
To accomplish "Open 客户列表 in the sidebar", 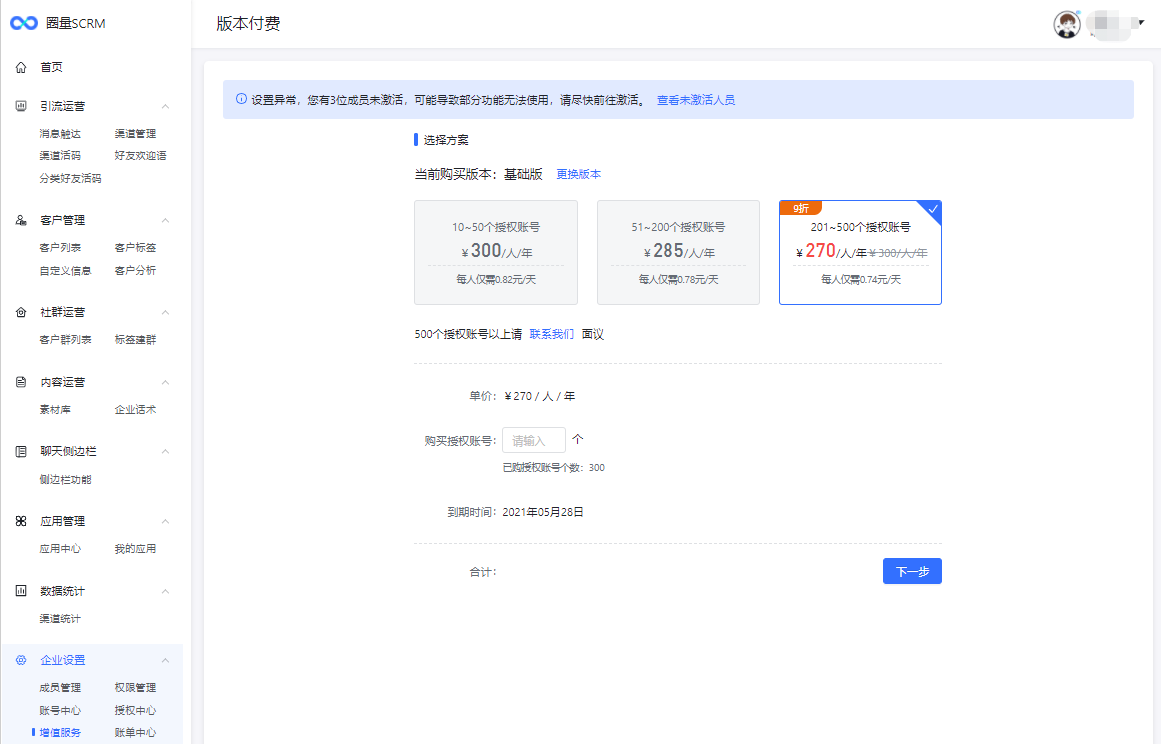I will tap(60, 248).
